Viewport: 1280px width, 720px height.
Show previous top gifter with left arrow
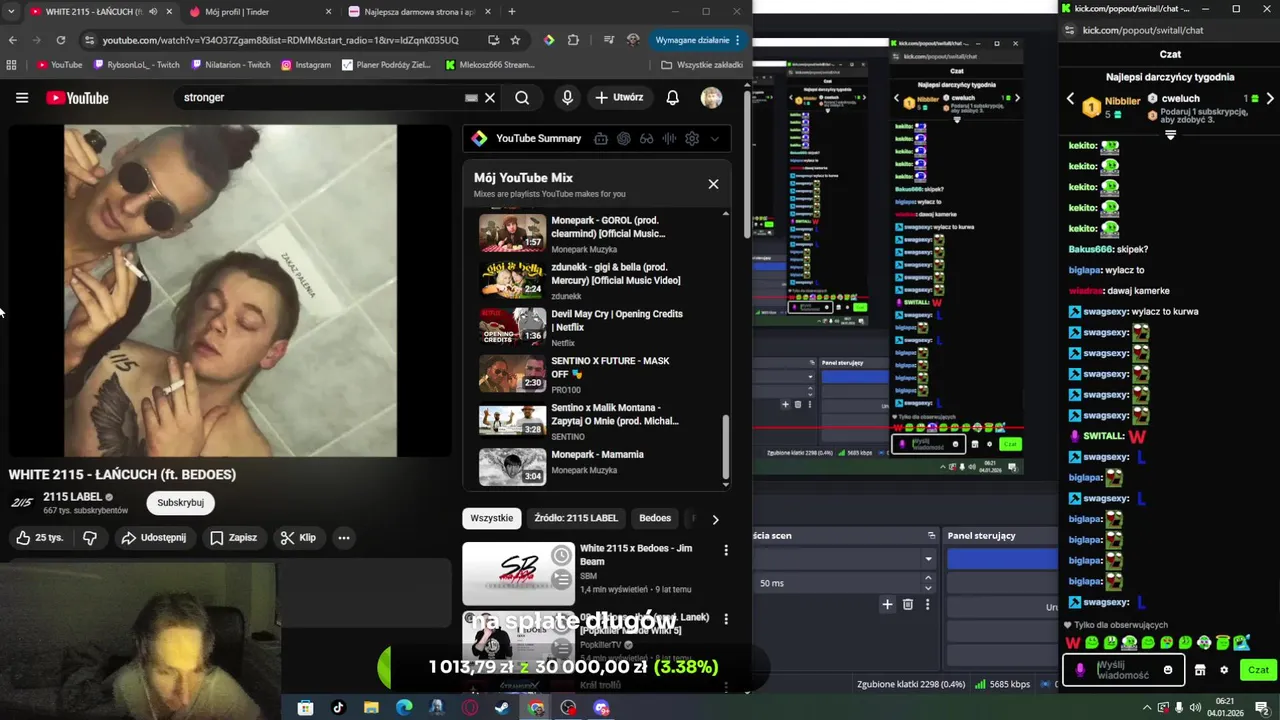pos(1070,99)
